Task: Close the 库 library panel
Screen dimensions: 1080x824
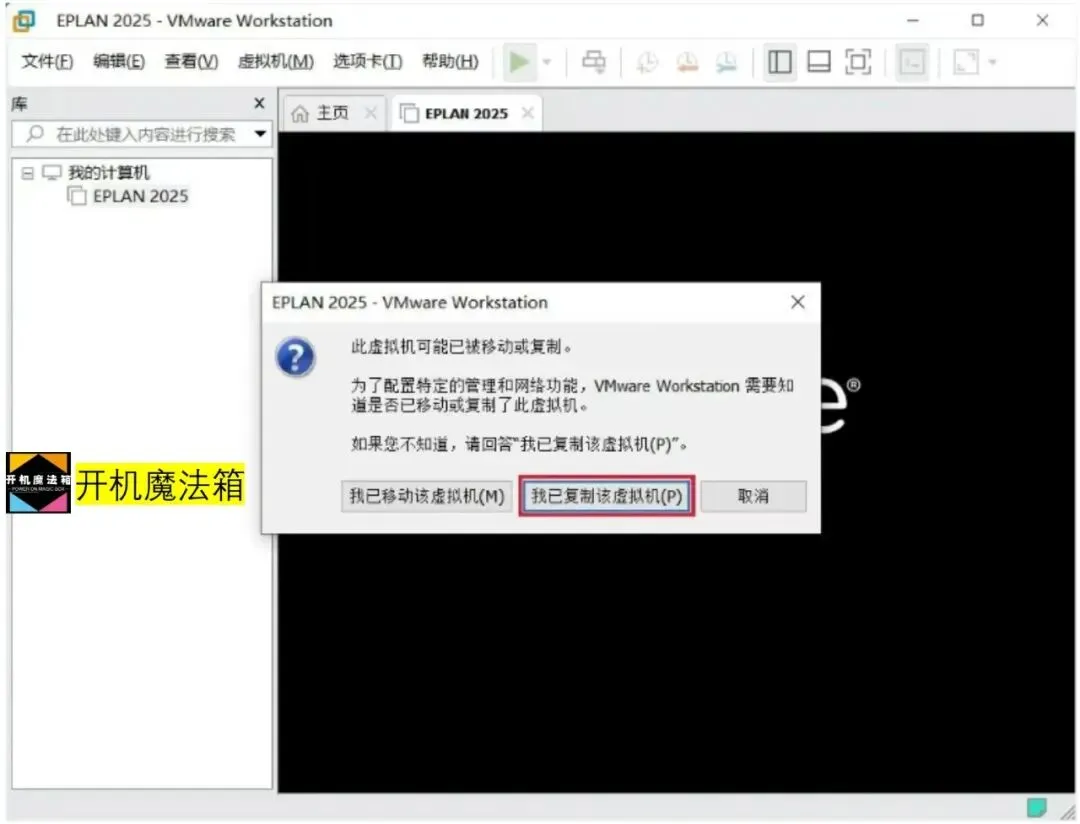Action: [x=260, y=103]
